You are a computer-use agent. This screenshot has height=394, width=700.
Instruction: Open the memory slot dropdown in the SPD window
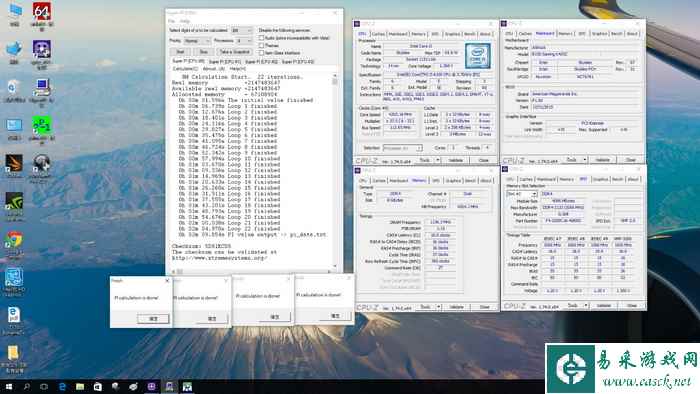tap(521, 194)
